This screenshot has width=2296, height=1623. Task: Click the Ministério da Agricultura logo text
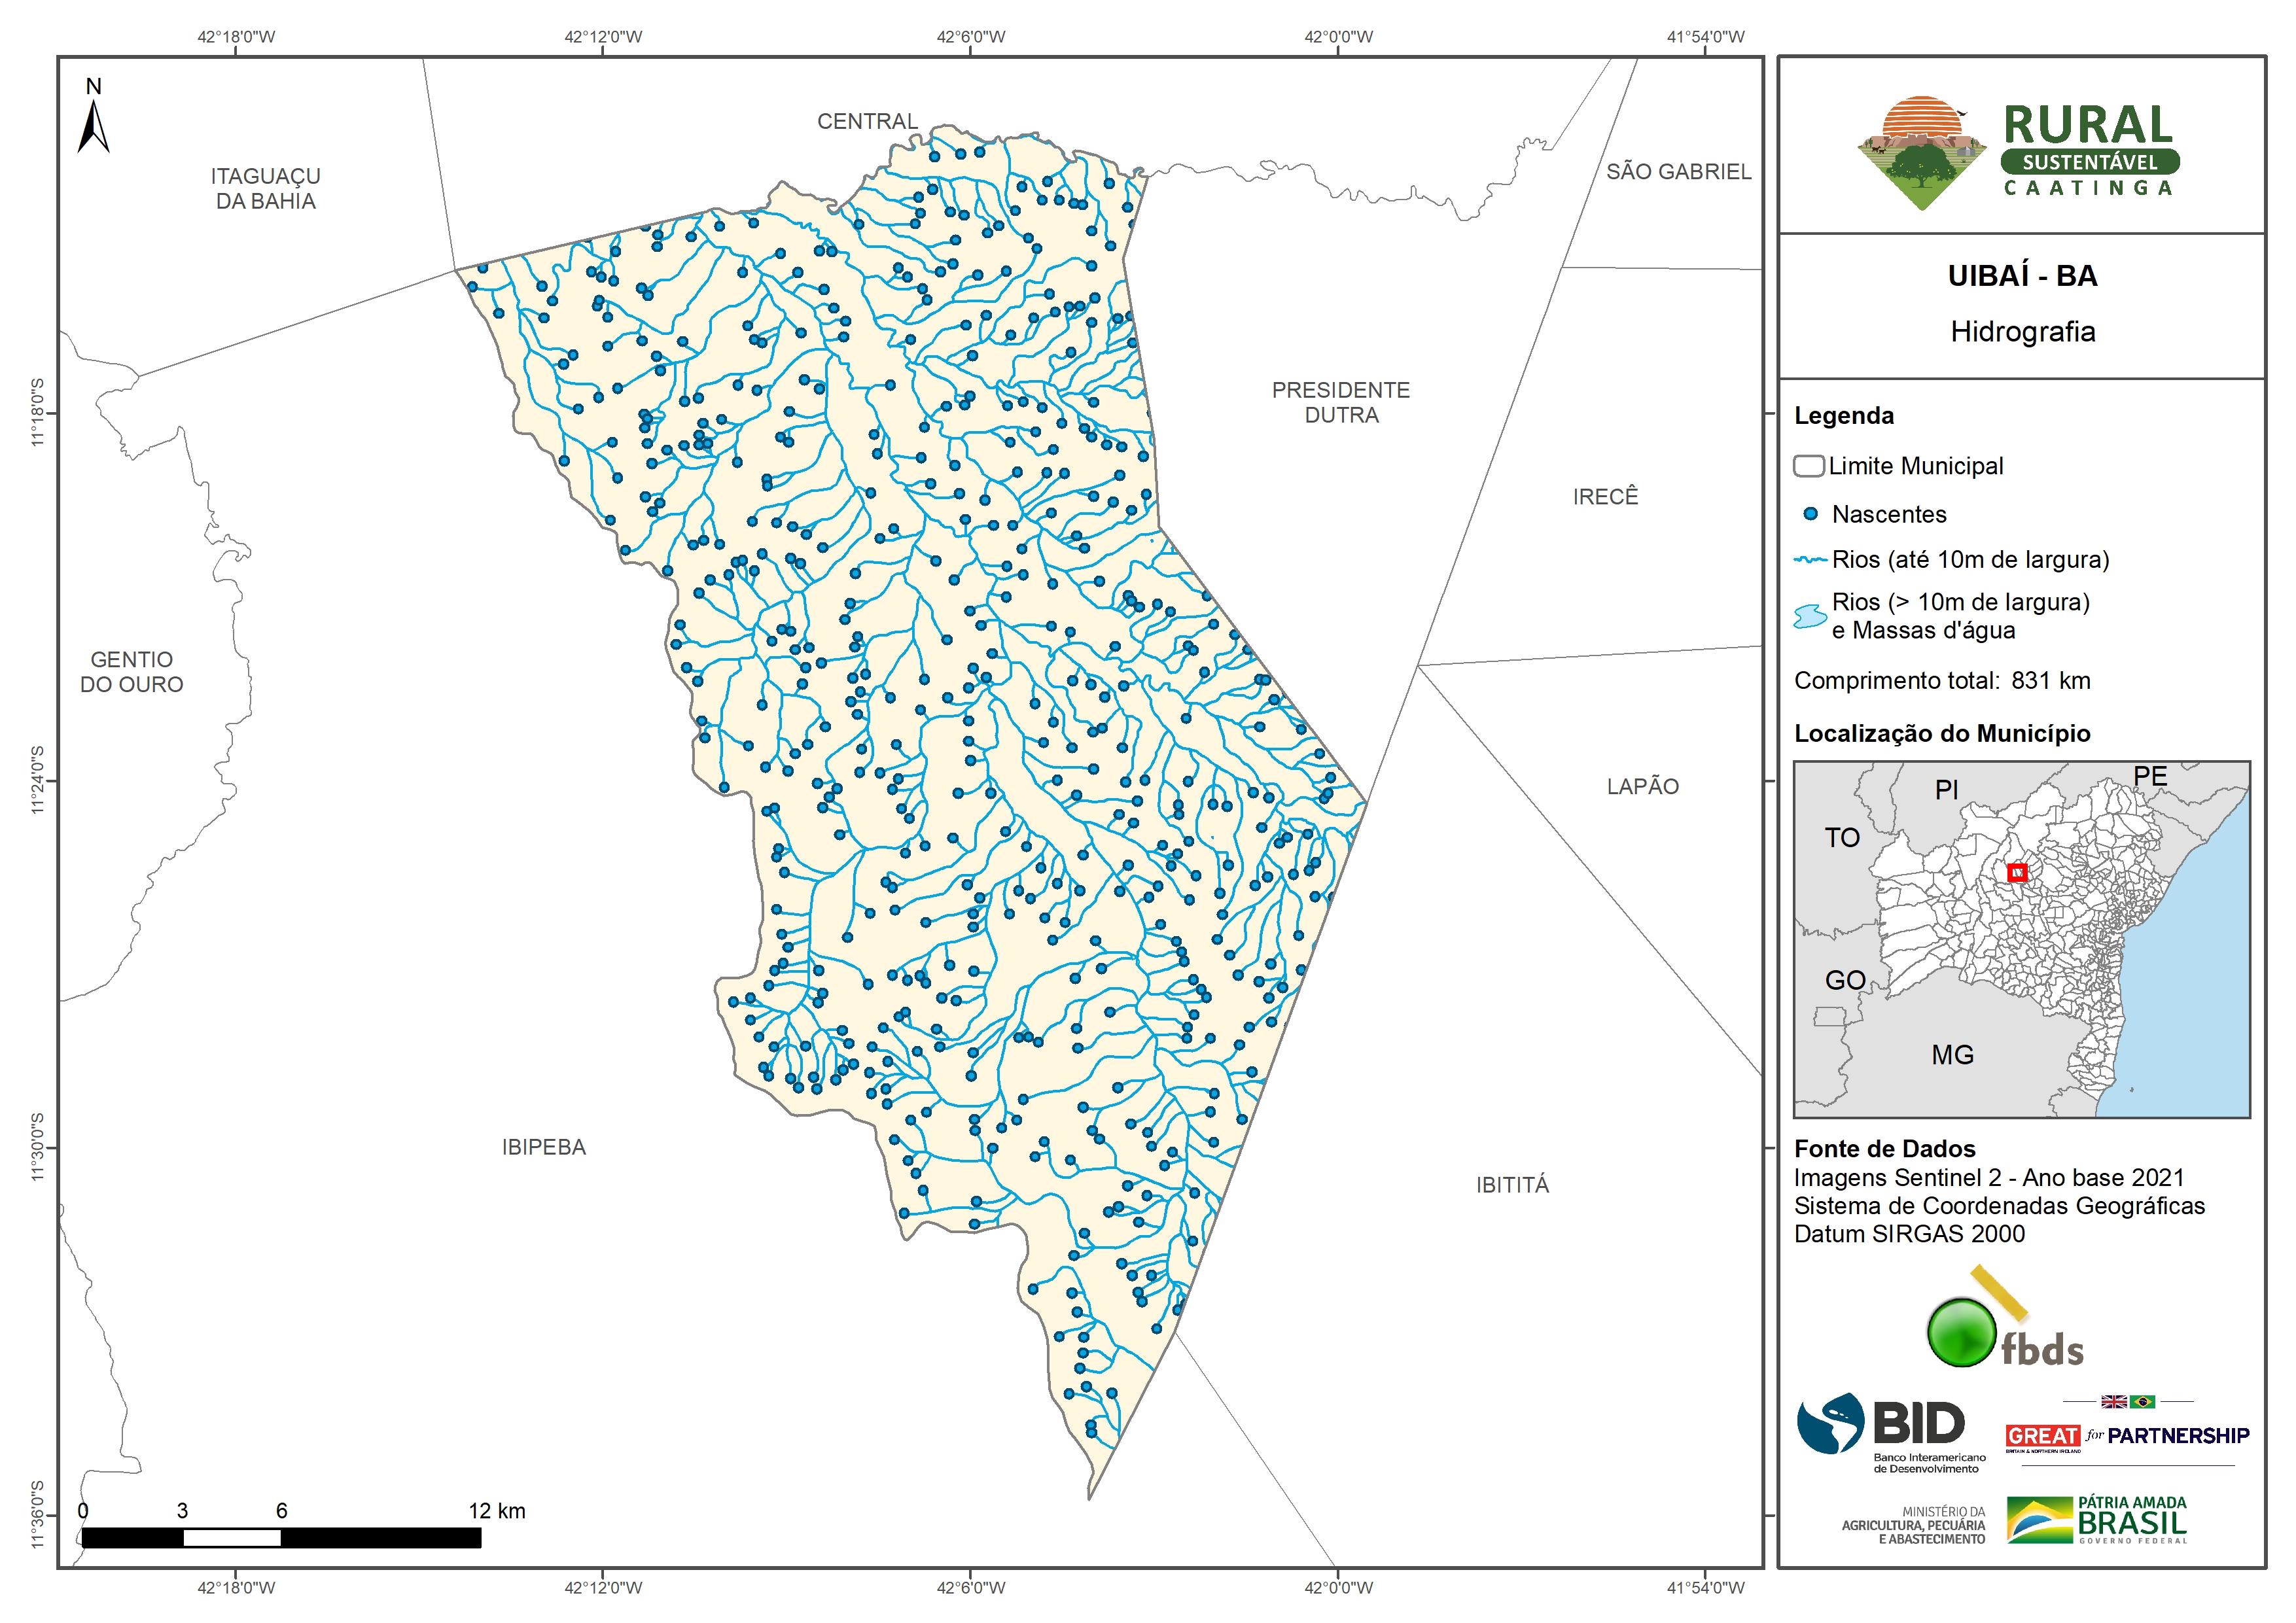[1913, 1525]
